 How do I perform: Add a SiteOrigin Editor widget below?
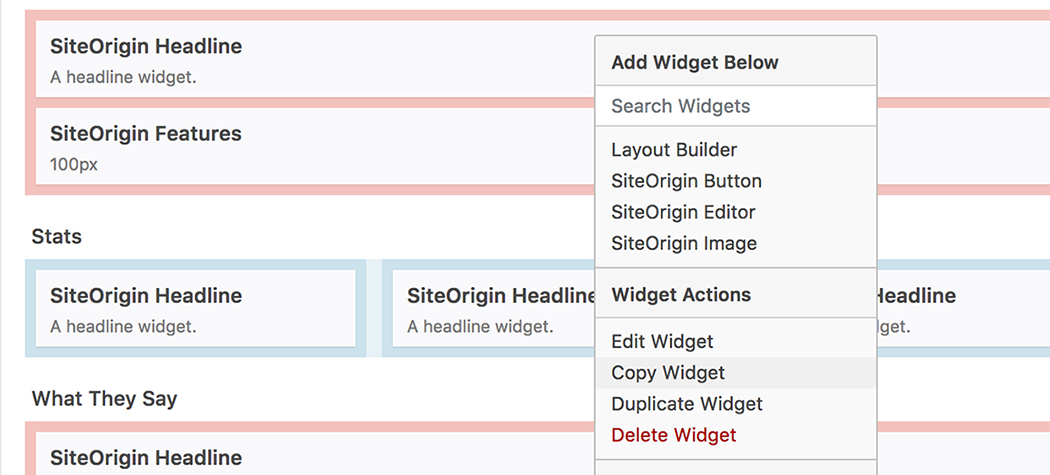coord(735,212)
